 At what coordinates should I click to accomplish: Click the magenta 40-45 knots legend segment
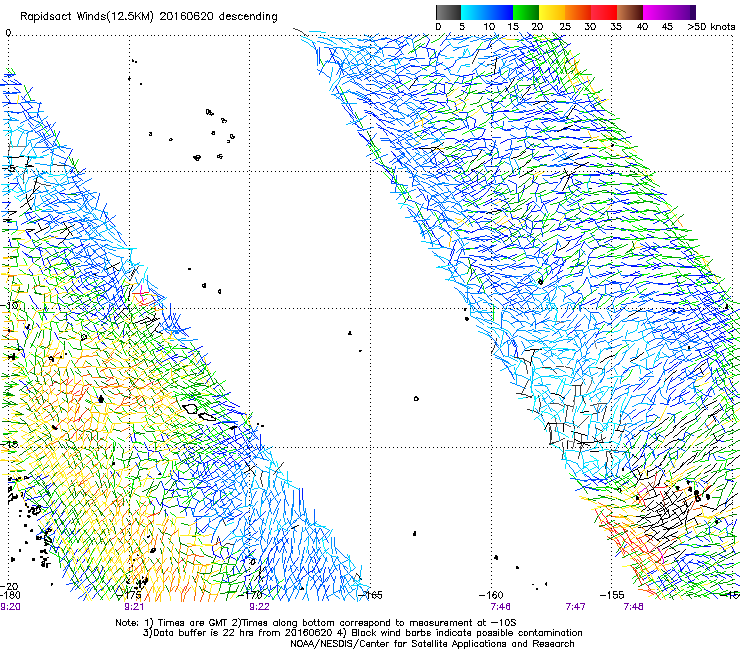click(x=656, y=12)
